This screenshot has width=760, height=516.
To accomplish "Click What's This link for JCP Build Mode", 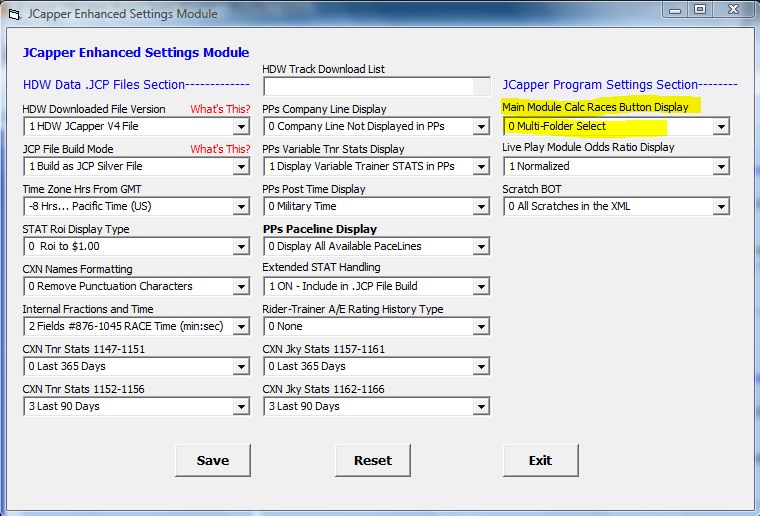I will pyautogui.click(x=220, y=149).
